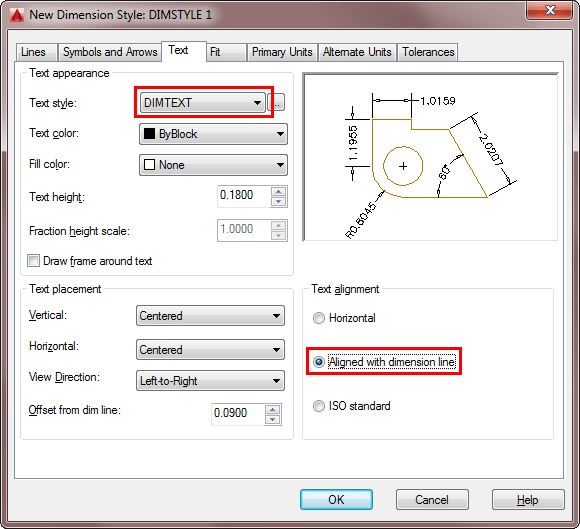
Task: Open Vertical text placement dropdown
Action: 210,316
